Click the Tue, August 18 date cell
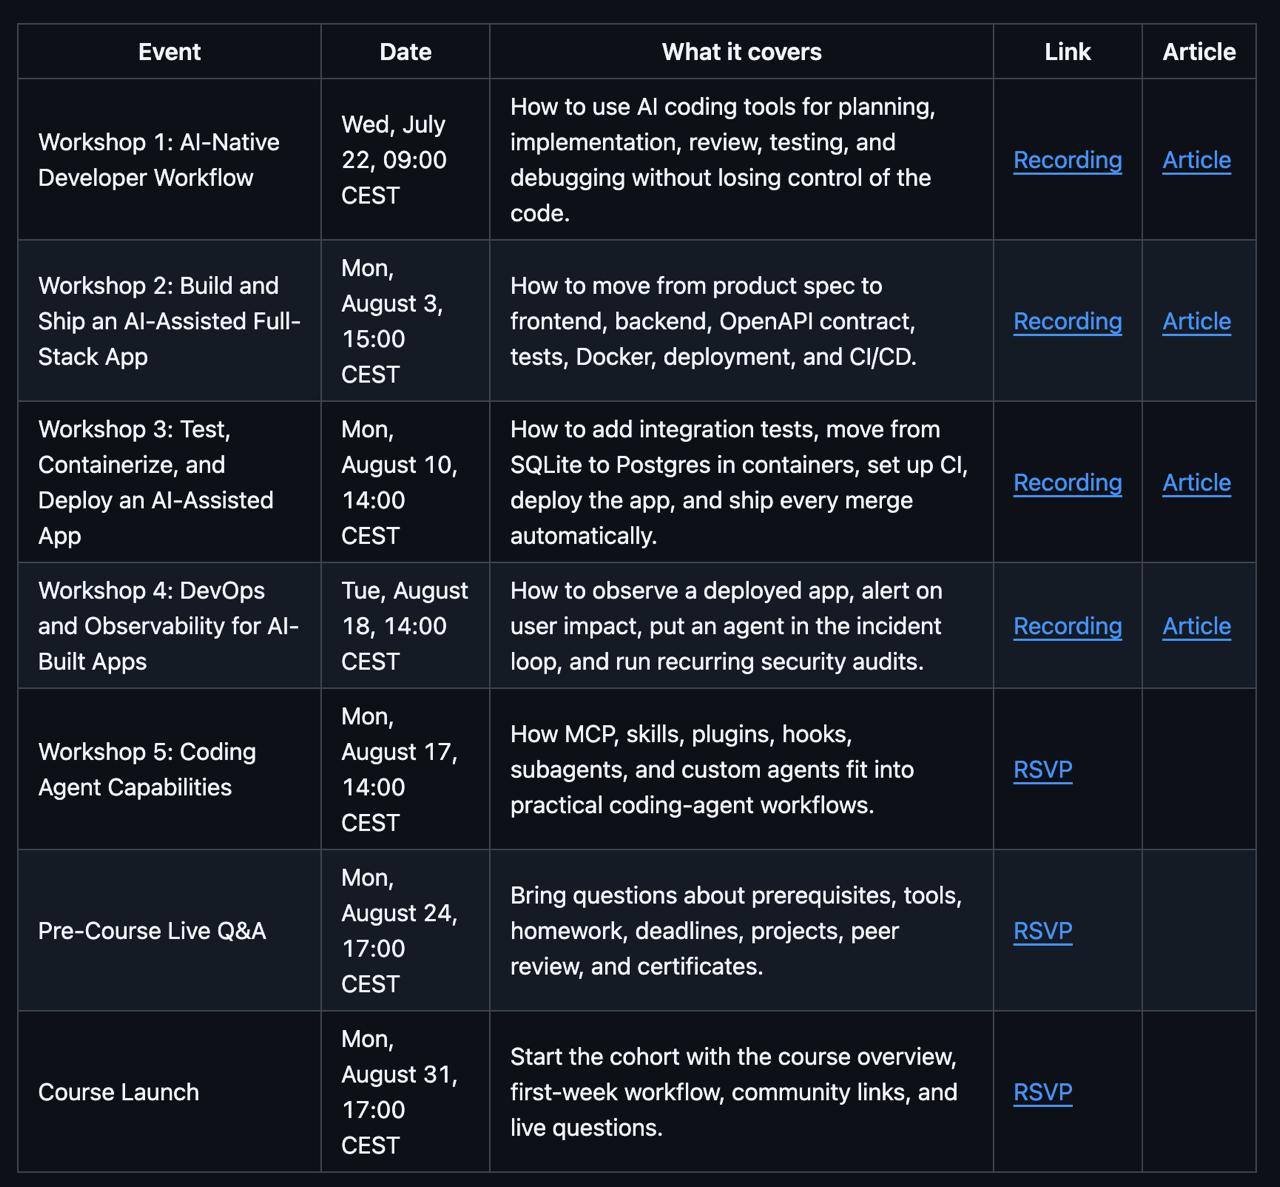1280x1187 pixels. click(405, 626)
